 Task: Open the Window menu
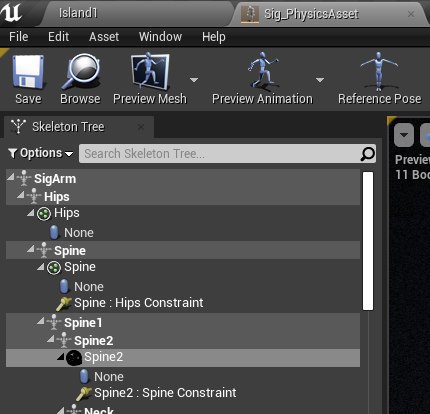pyautogui.click(x=160, y=37)
